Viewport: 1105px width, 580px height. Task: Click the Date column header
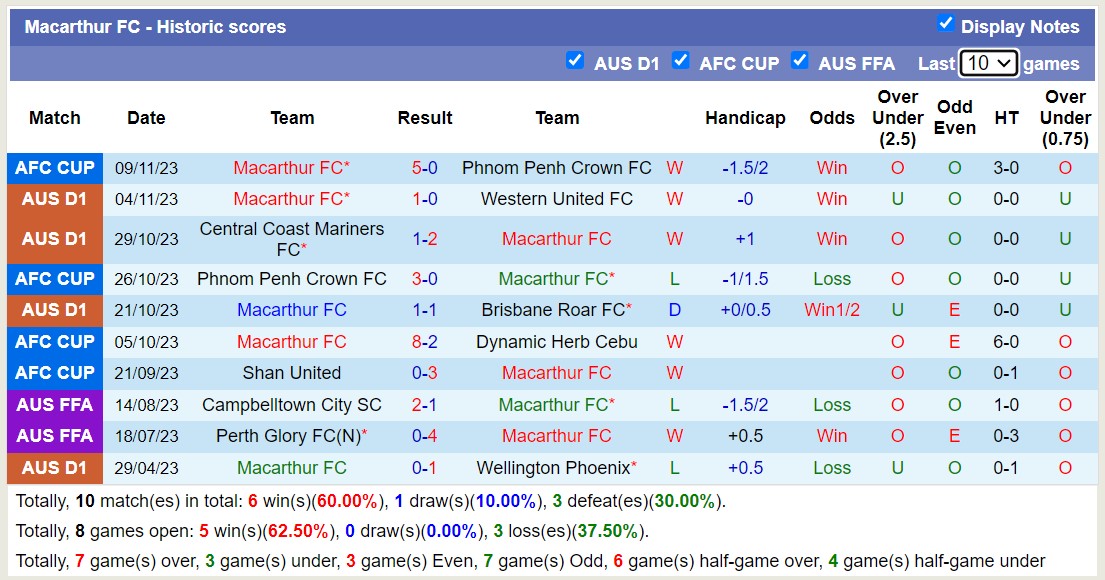pyautogui.click(x=146, y=118)
